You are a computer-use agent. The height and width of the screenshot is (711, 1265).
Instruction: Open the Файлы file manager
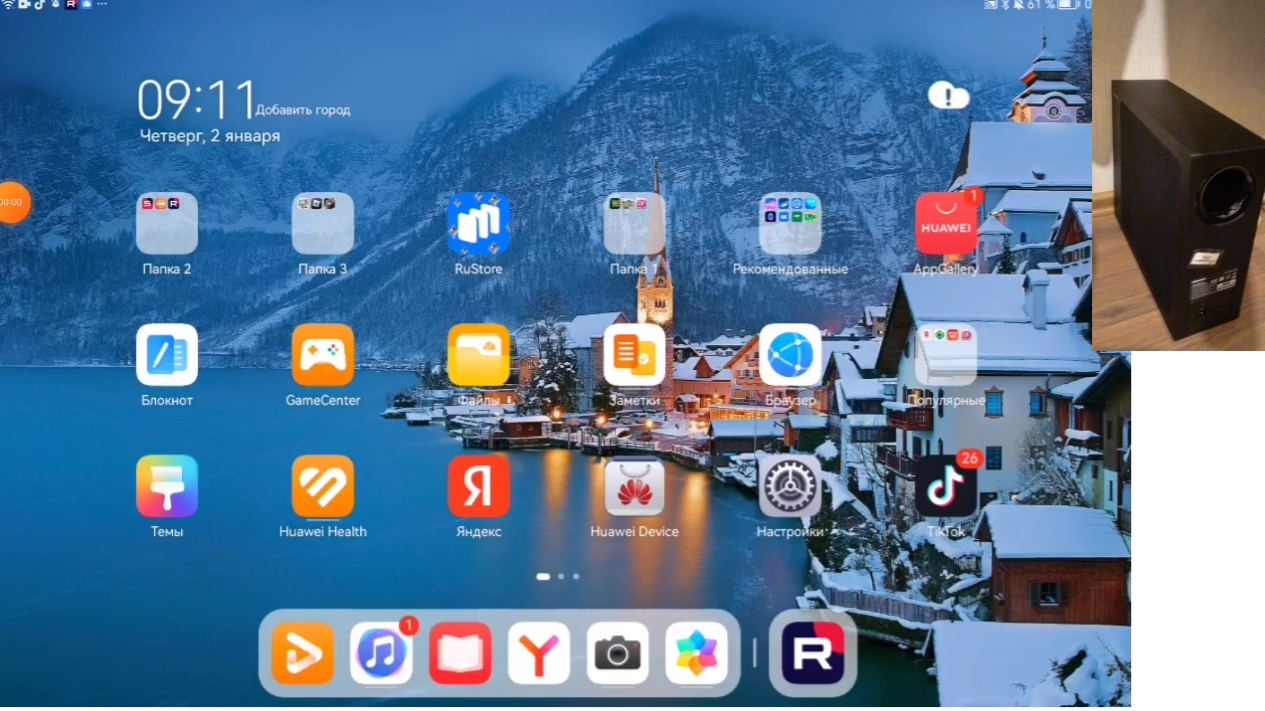pyautogui.click(x=479, y=355)
